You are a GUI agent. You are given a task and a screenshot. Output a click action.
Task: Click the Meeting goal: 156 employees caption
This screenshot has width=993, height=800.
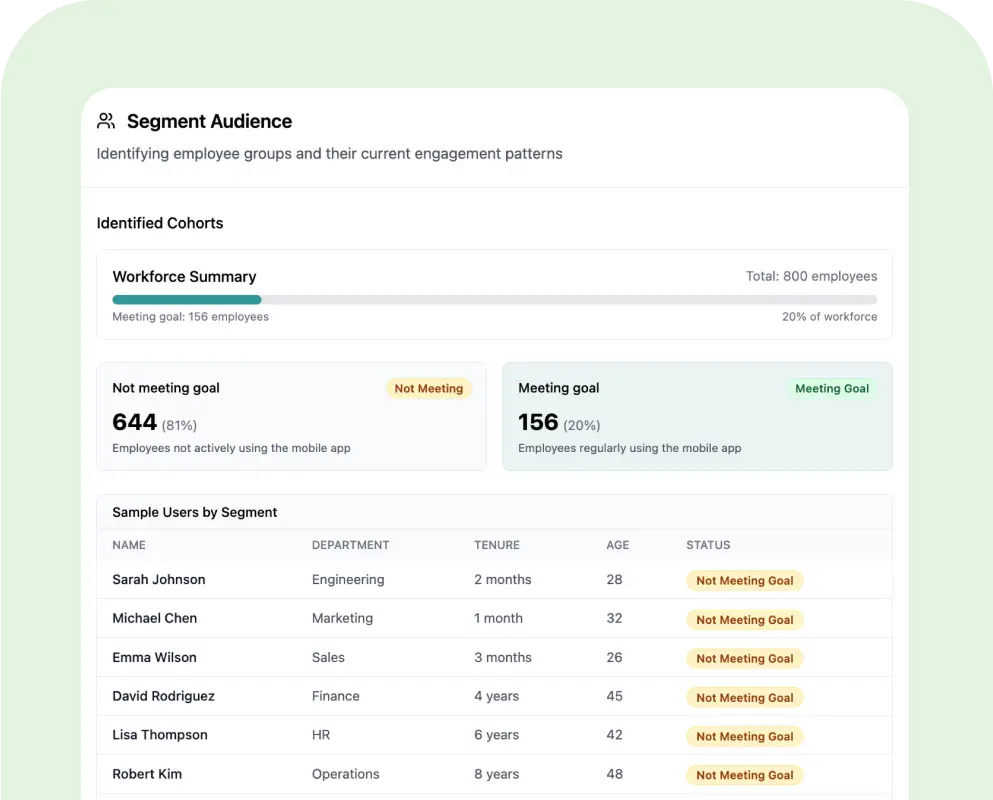(191, 317)
